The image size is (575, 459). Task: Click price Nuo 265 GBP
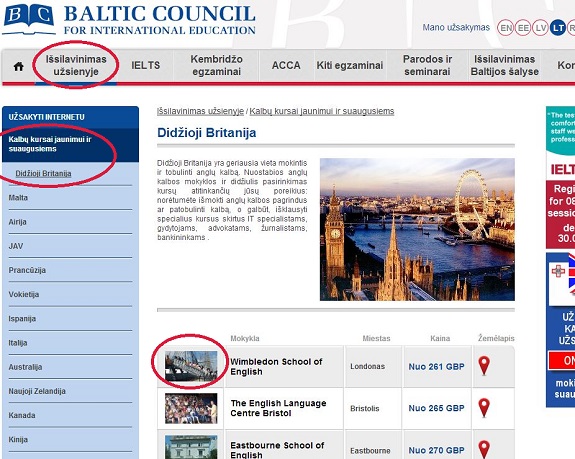tap(436, 408)
